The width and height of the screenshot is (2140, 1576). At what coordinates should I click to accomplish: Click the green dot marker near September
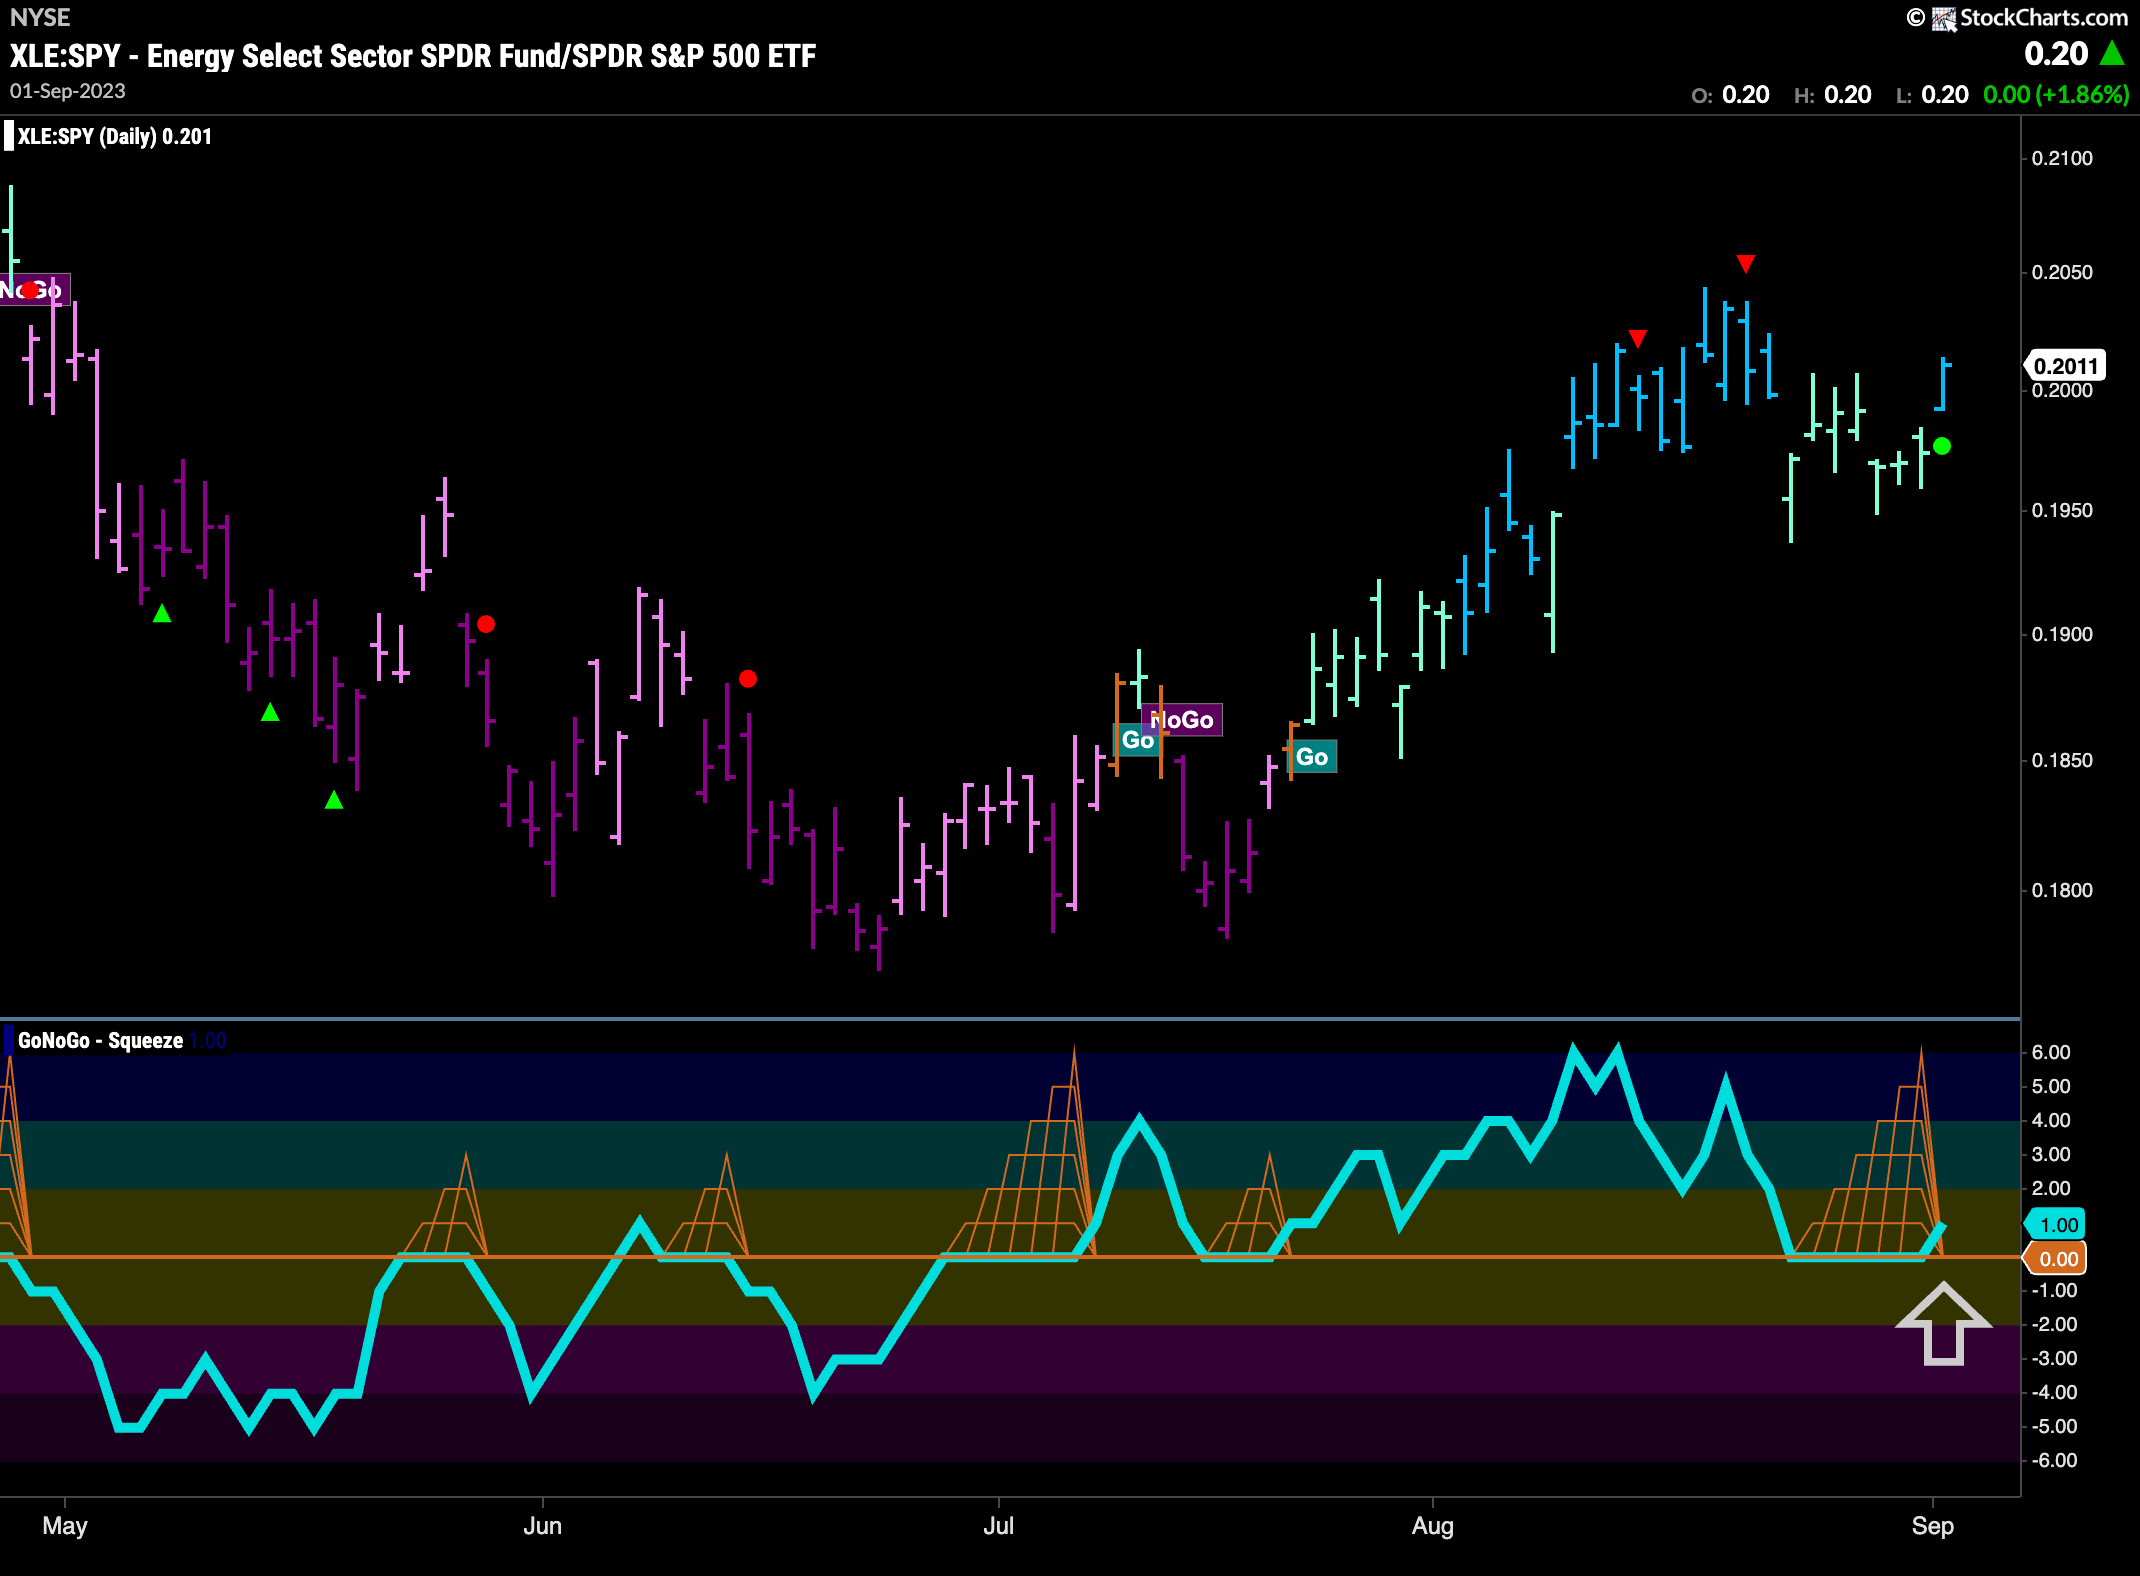tap(1942, 446)
